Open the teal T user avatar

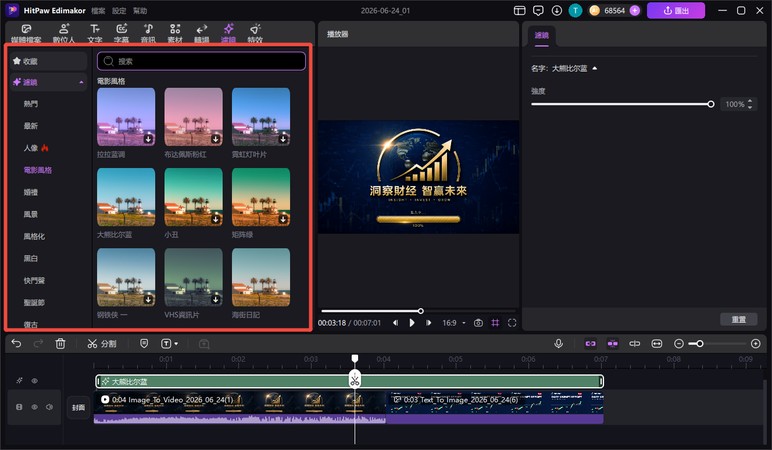pyautogui.click(x=575, y=10)
